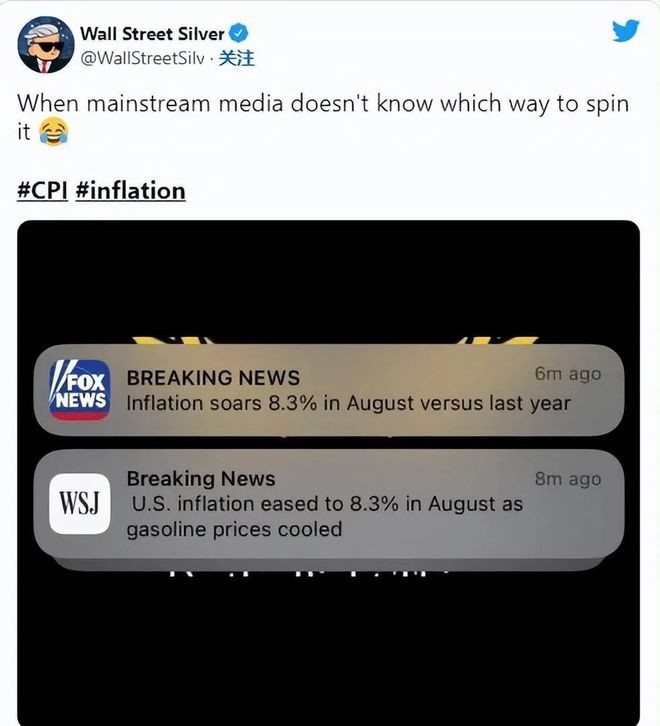Screen dimensions: 660x726
Task: Click the WSJ app icon
Action: [80, 503]
